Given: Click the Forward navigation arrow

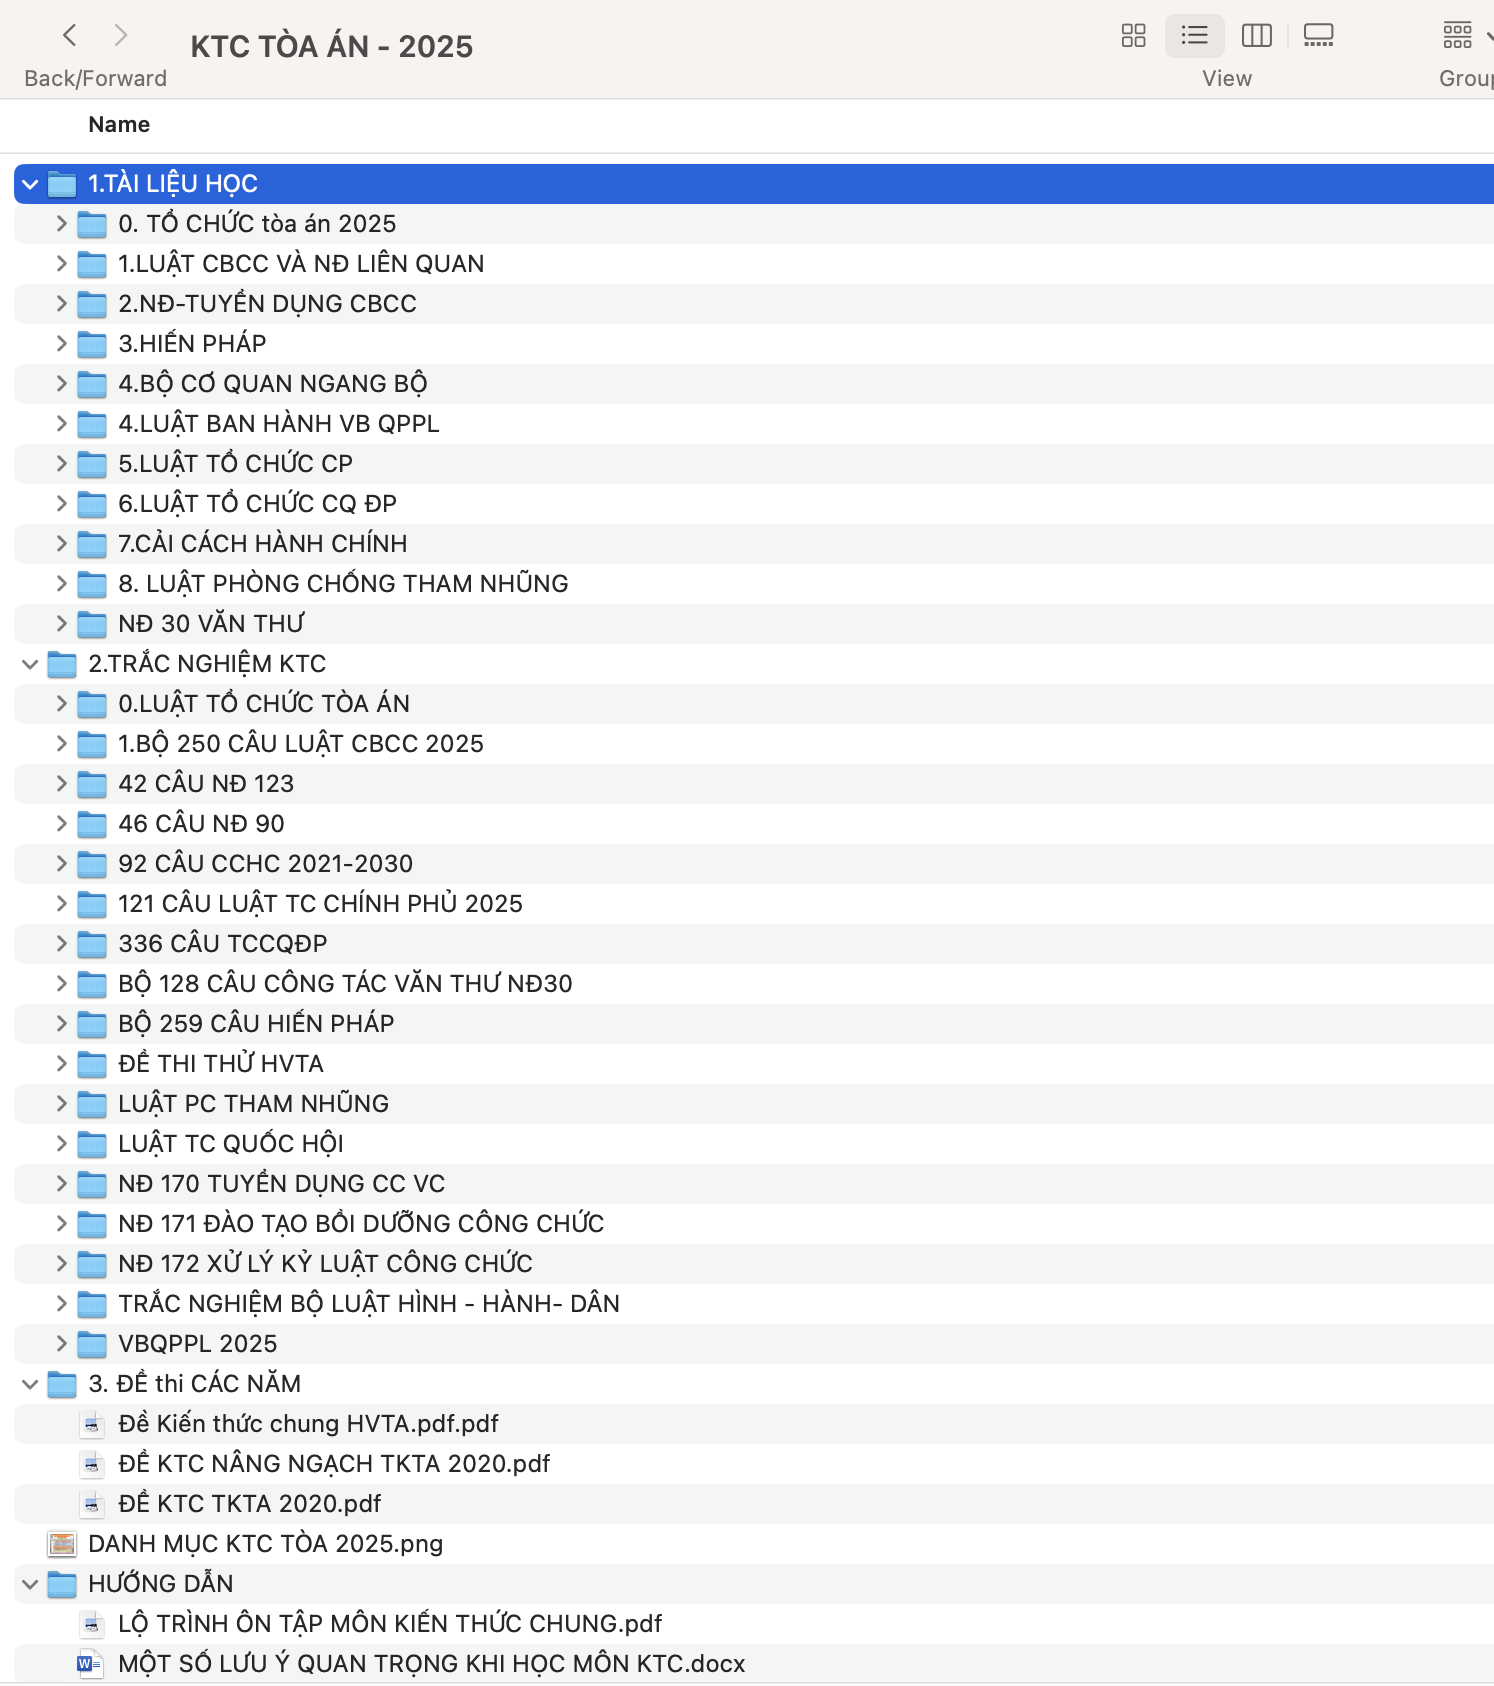Looking at the screenshot, I should pyautogui.click(x=121, y=36).
